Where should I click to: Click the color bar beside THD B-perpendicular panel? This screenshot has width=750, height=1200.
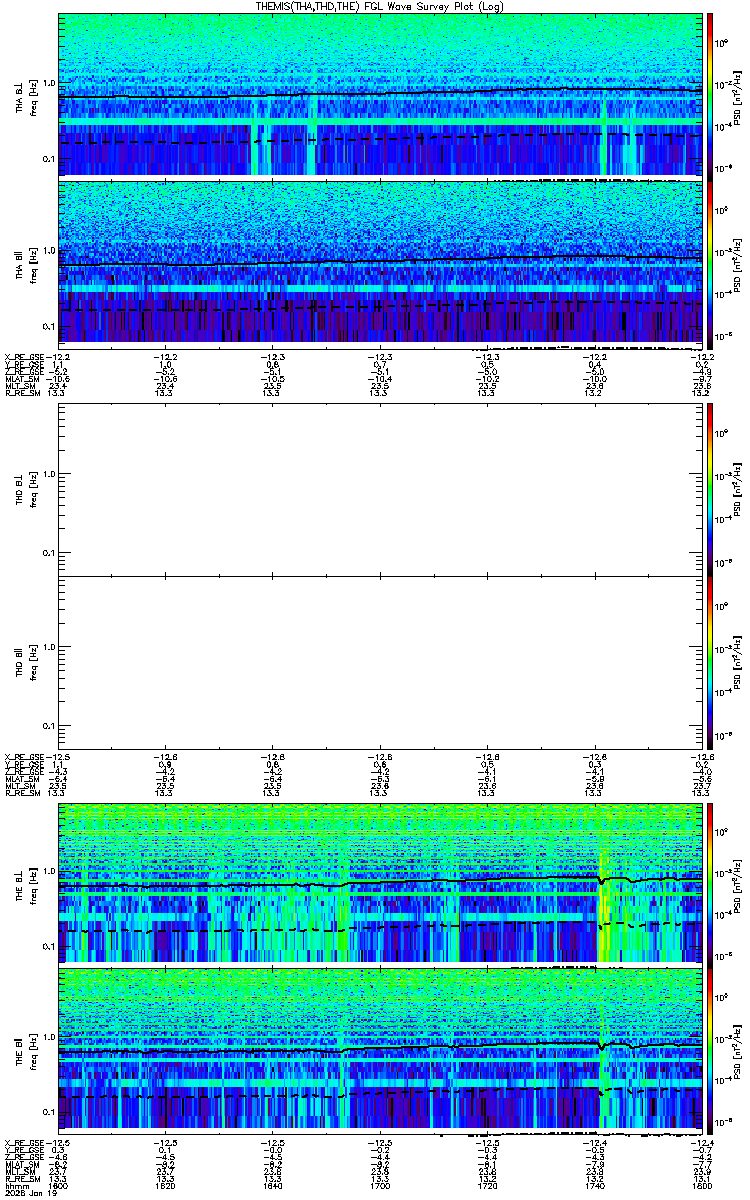(710, 488)
